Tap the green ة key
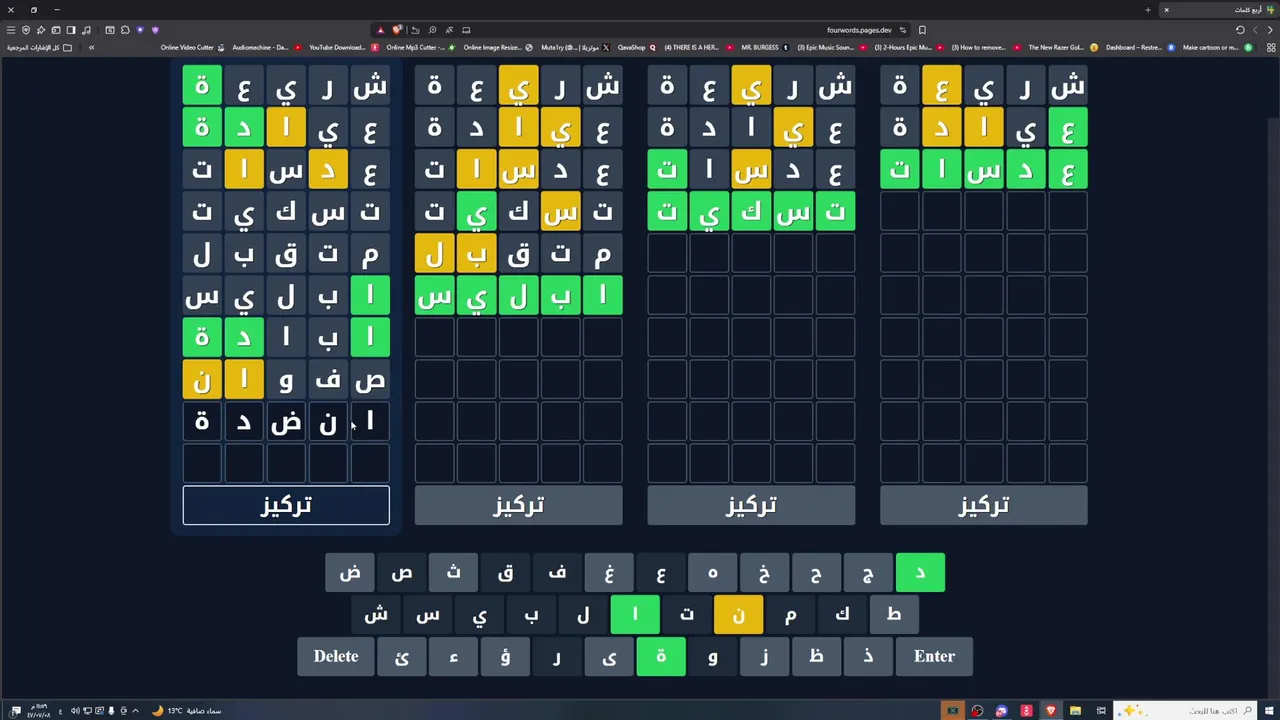Image resolution: width=1280 pixels, height=720 pixels. tap(661, 656)
